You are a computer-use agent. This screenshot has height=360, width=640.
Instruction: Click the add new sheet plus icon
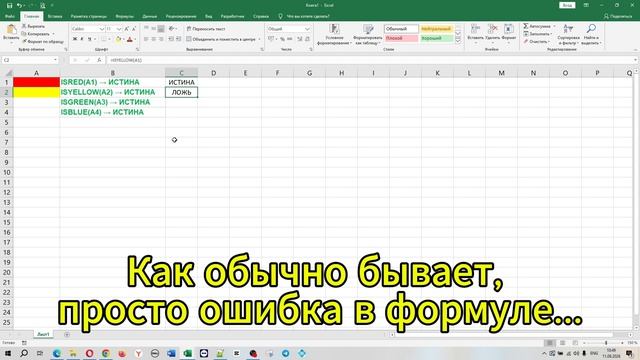coord(67,334)
